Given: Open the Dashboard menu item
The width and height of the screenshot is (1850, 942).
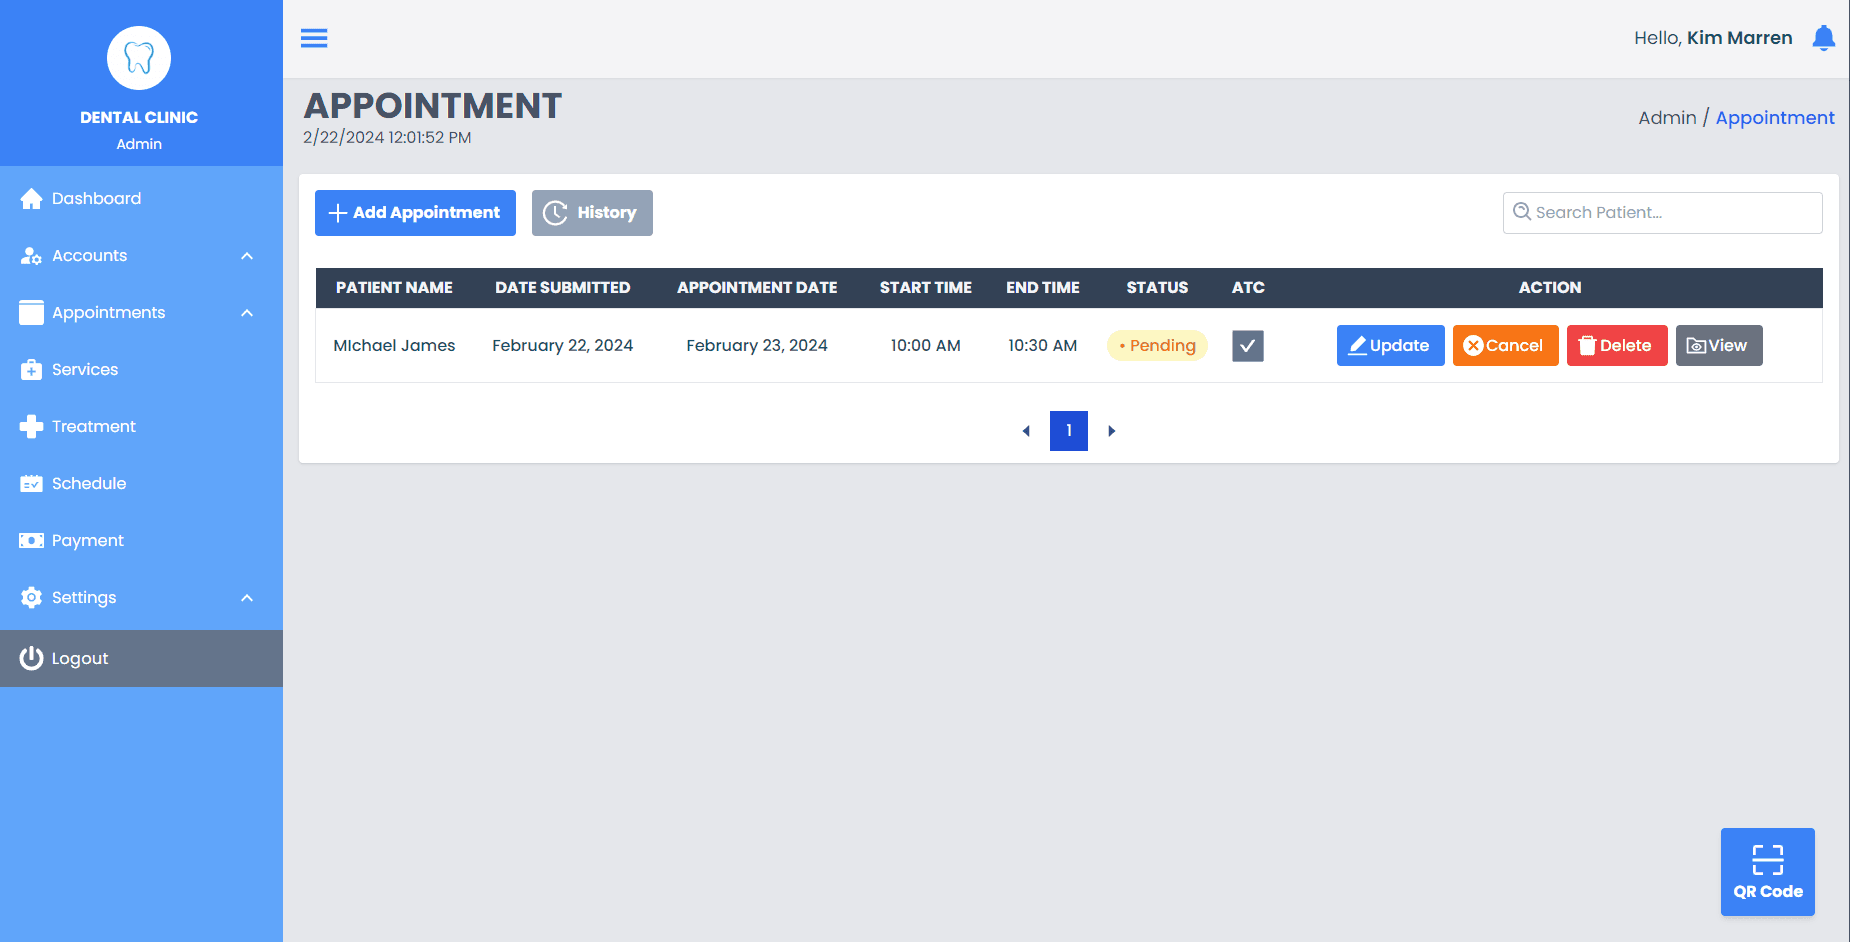Looking at the screenshot, I should pos(141,199).
